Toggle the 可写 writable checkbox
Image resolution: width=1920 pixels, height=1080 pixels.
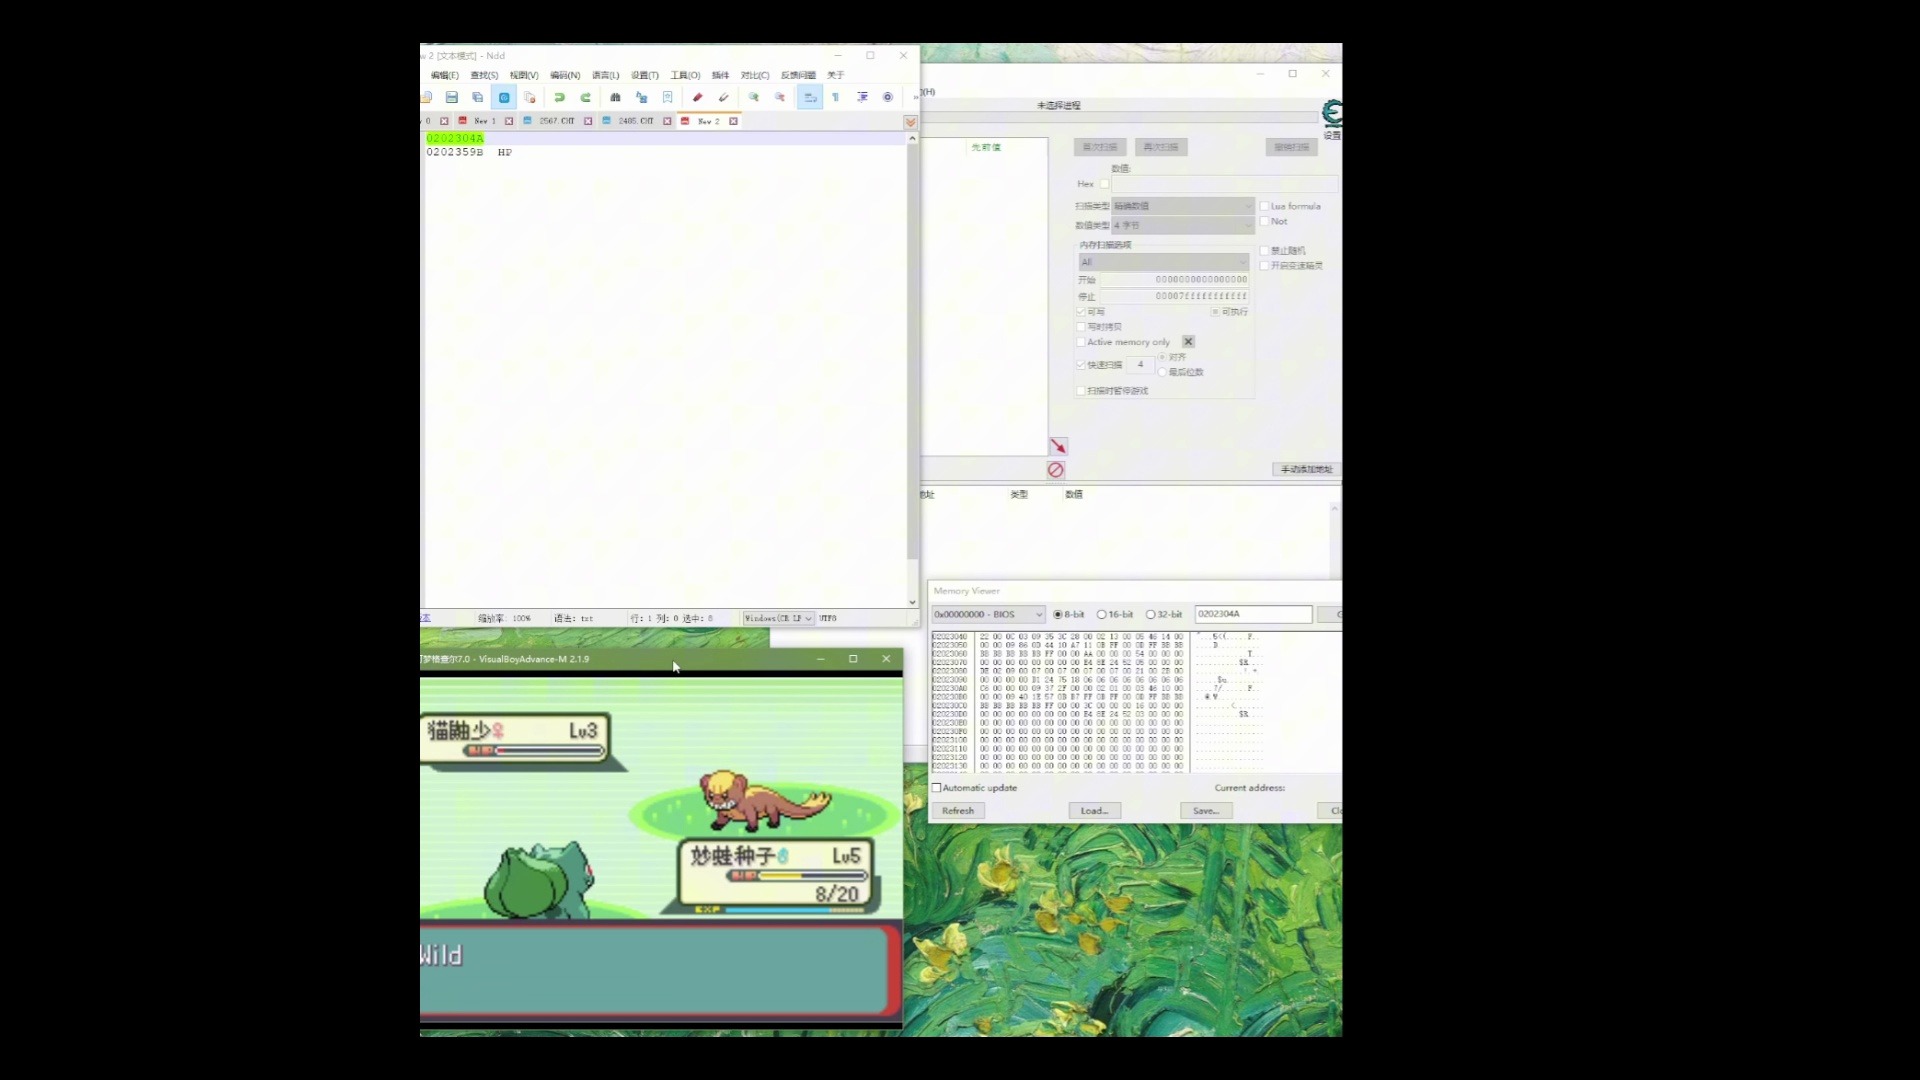[x=1081, y=312]
